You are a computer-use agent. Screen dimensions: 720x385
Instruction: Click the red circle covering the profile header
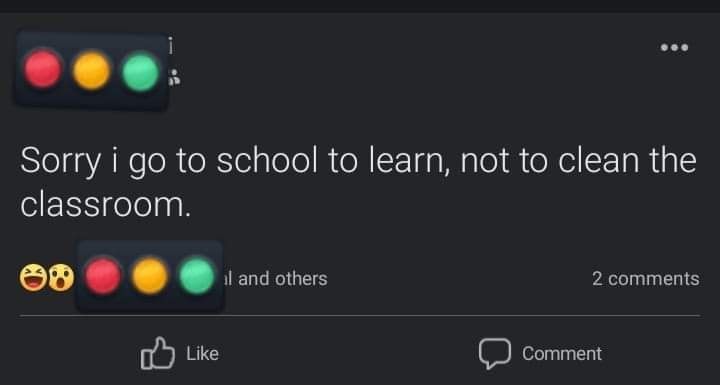point(43,69)
